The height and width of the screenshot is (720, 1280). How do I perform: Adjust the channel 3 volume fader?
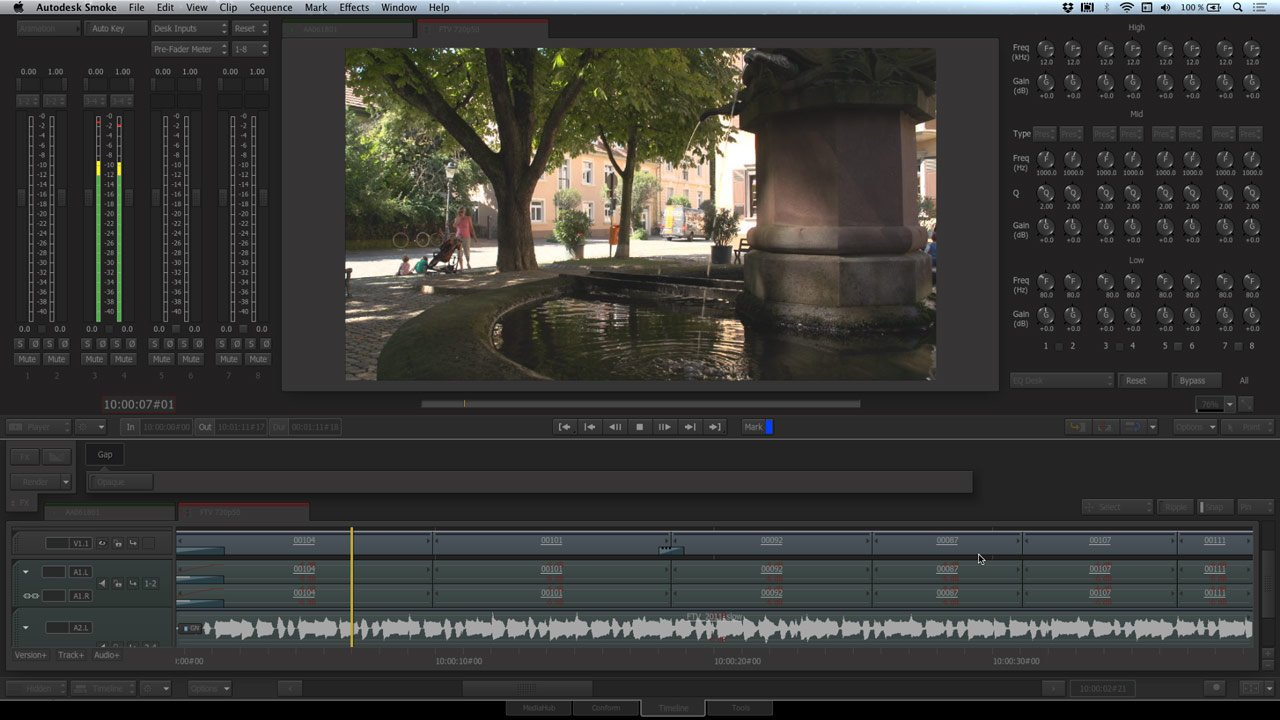(x=88, y=197)
